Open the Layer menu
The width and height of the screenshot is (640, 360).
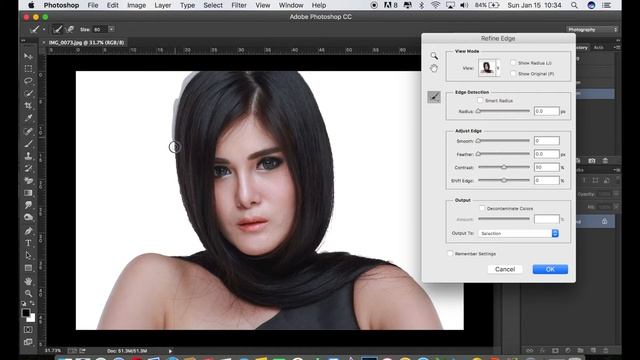[x=162, y=5]
